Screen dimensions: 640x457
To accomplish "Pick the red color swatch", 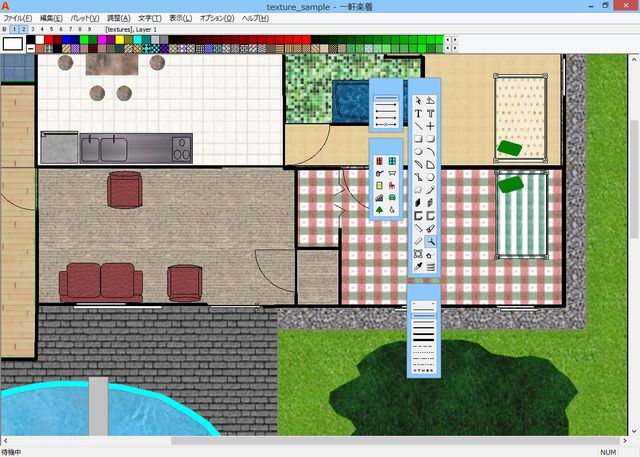I will click(x=49, y=40).
